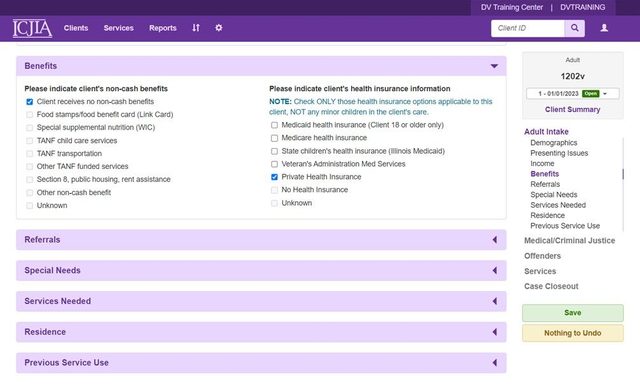
Task: Check Medicare health insurance
Action: click(x=274, y=138)
